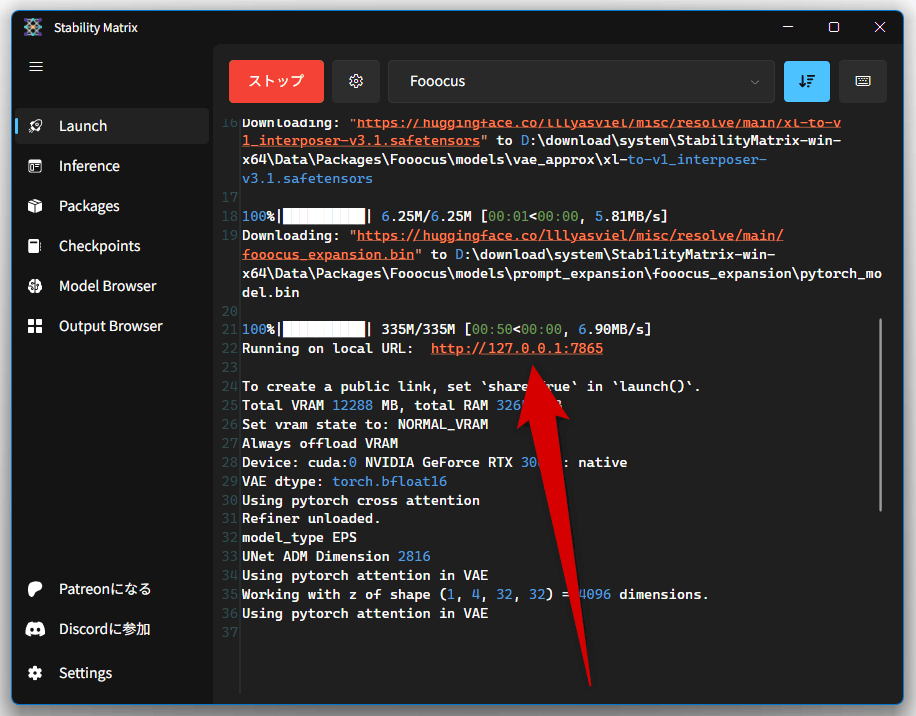Click the package dropdown chevron arrow
This screenshot has height=716, width=916.
pos(755,82)
